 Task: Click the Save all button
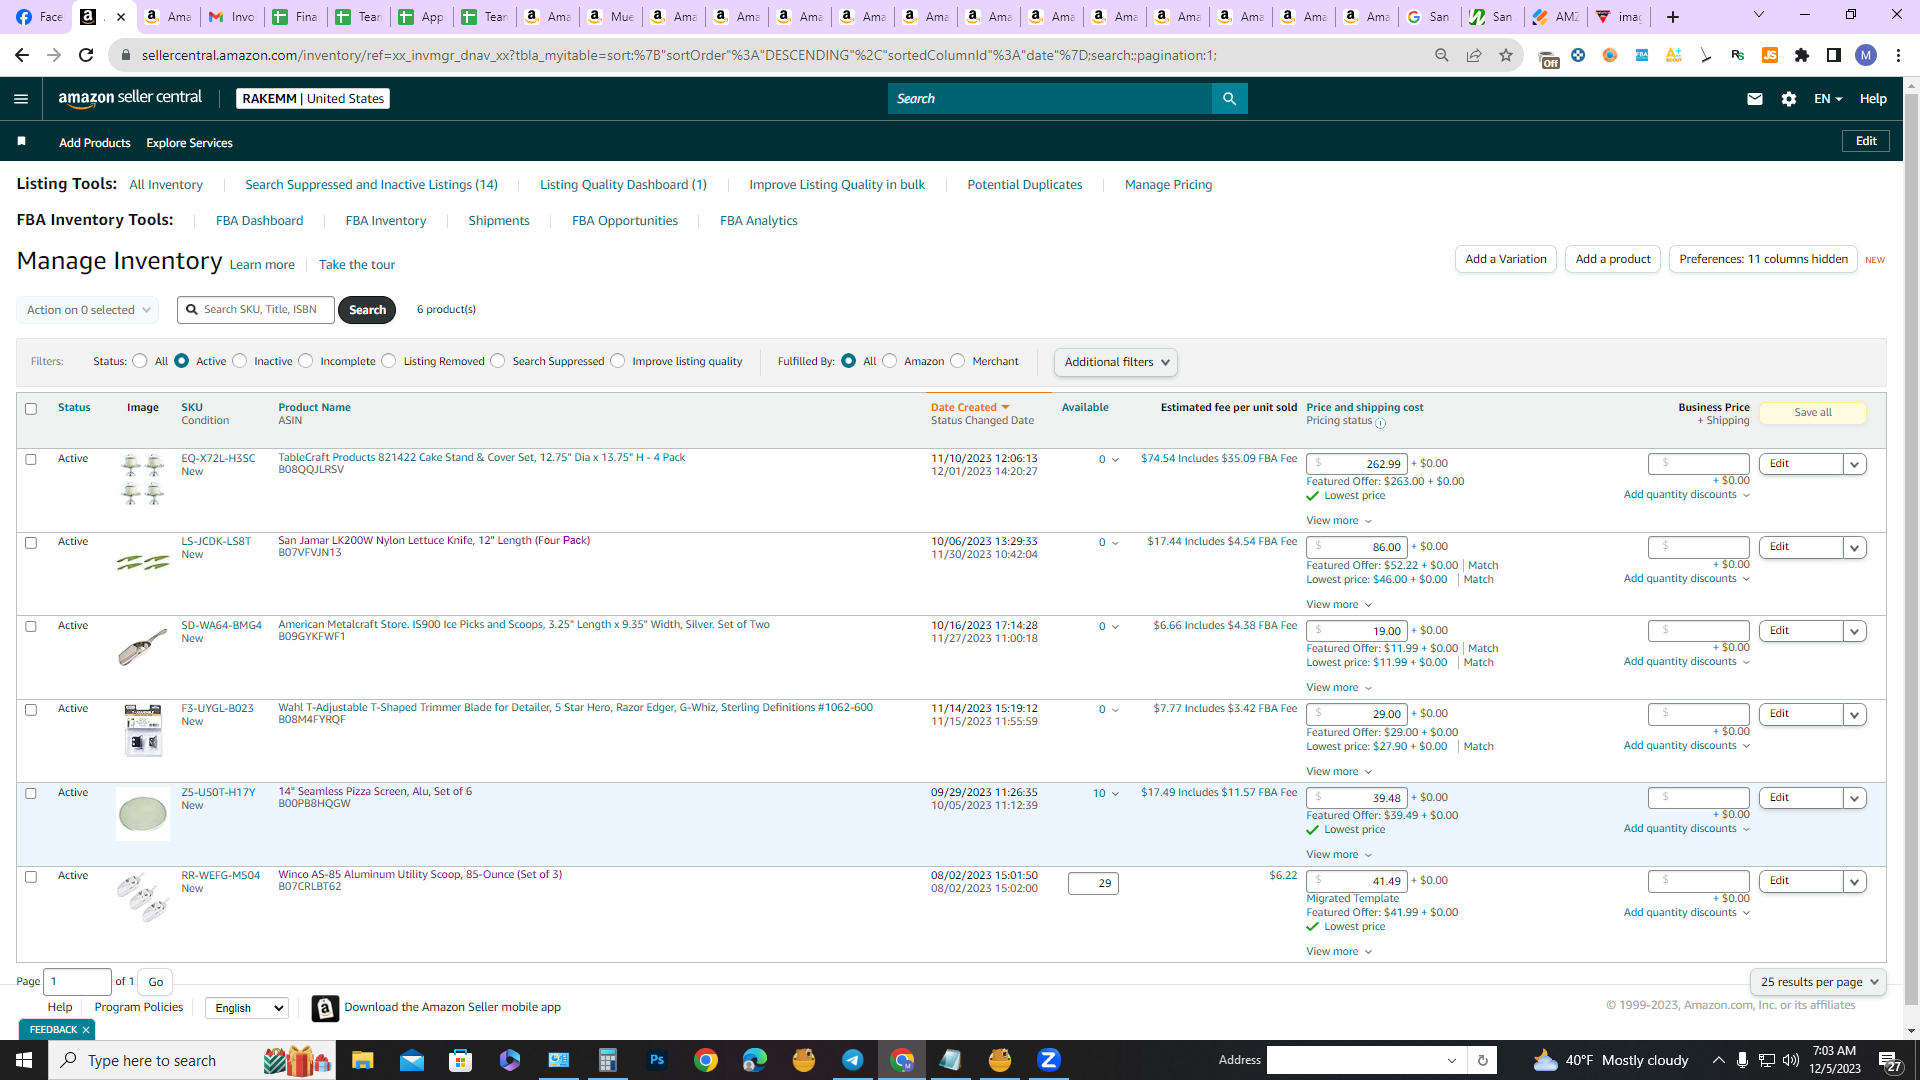pos(1813,412)
